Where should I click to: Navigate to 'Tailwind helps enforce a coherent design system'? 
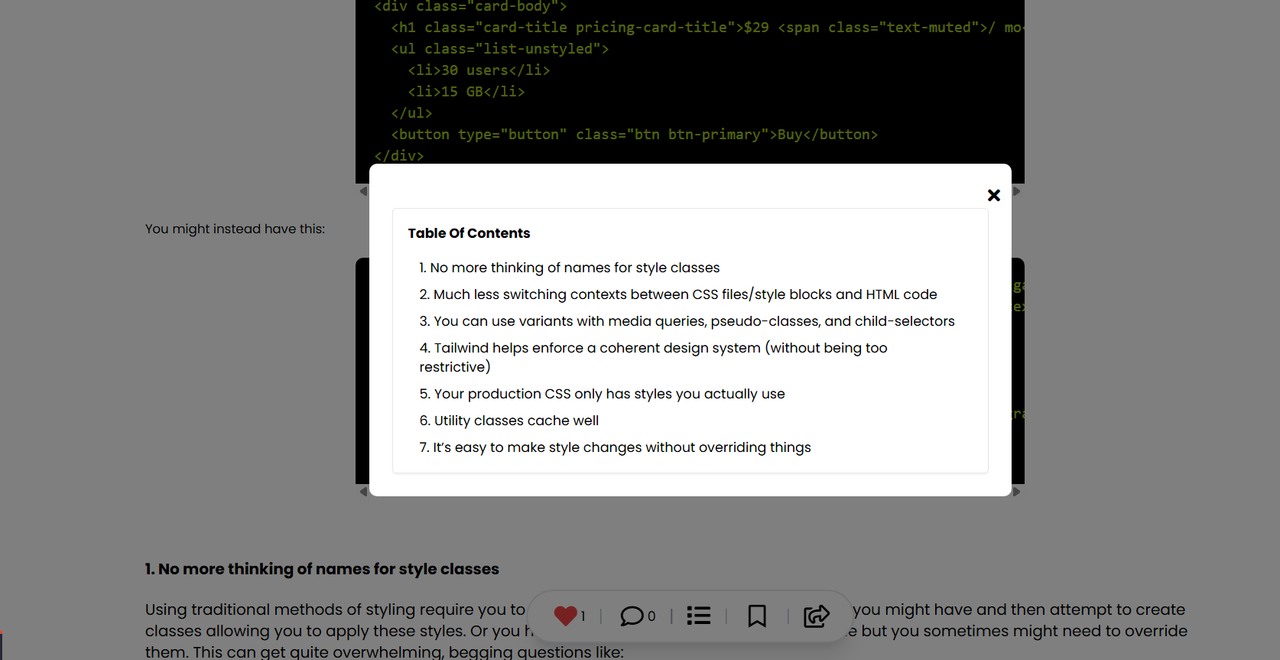click(x=653, y=357)
